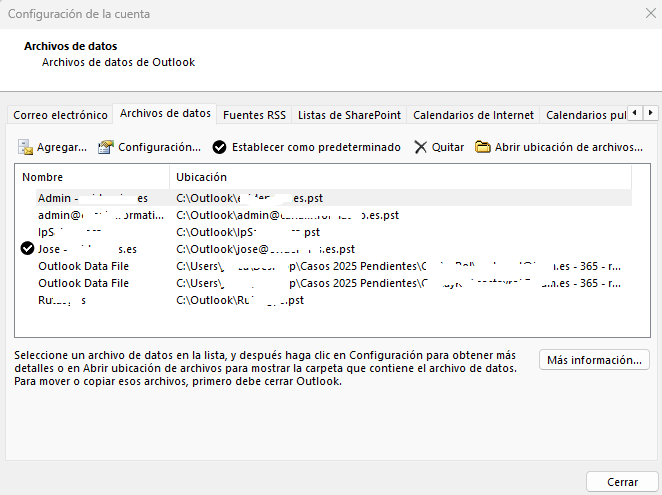This screenshot has width=662, height=495.
Task: Click the C:\Outlook\Ru location cell in the last row
Action: click(240, 300)
